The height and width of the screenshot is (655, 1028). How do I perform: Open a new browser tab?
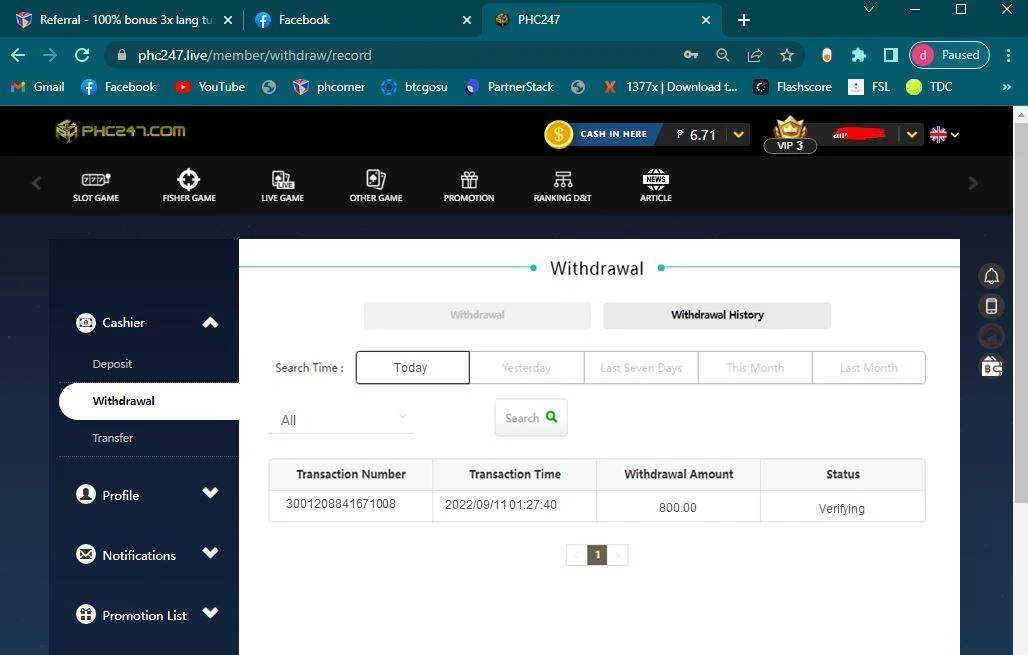(743, 20)
